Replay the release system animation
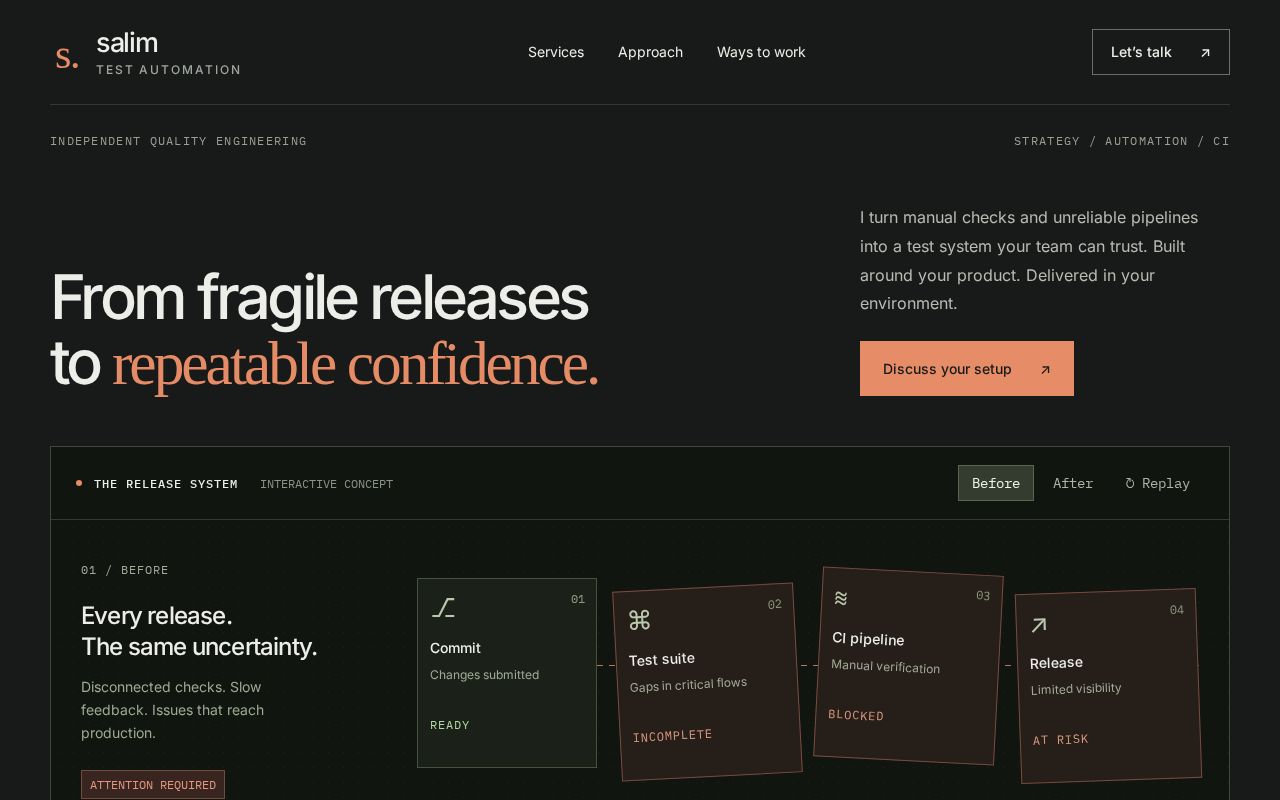 point(1157,483)
